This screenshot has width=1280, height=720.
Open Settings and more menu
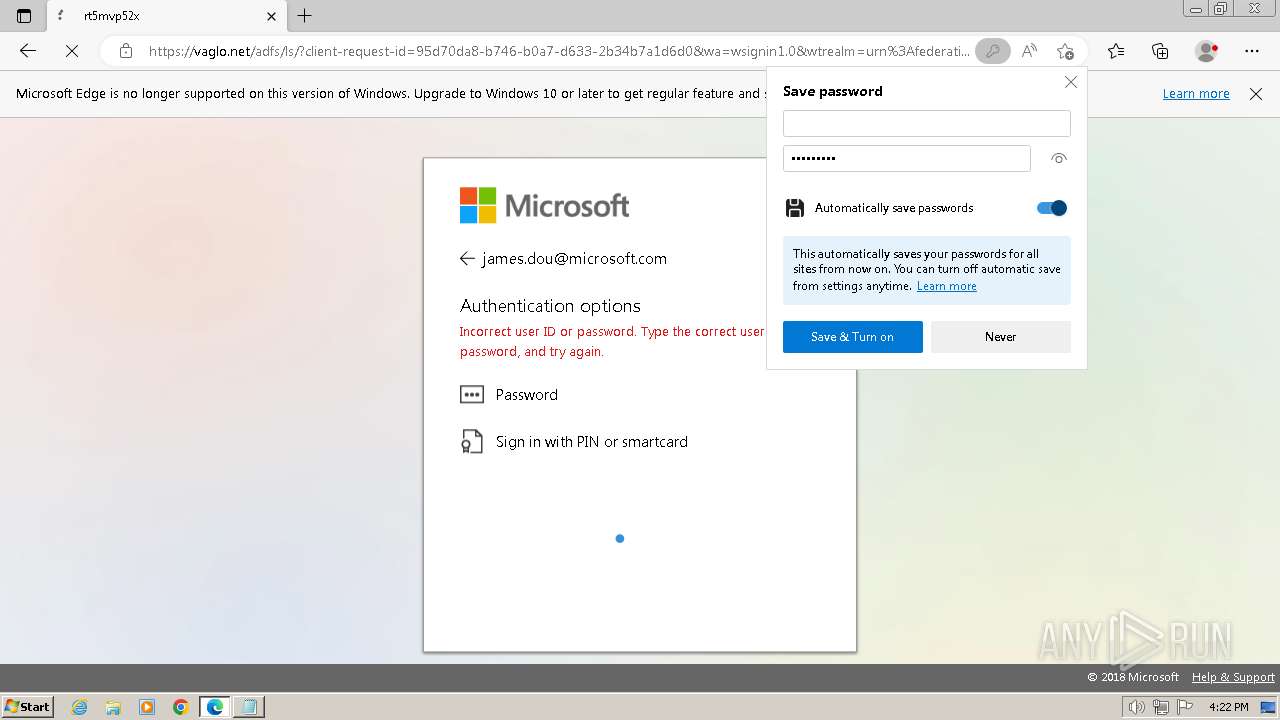pos(1252,51)
